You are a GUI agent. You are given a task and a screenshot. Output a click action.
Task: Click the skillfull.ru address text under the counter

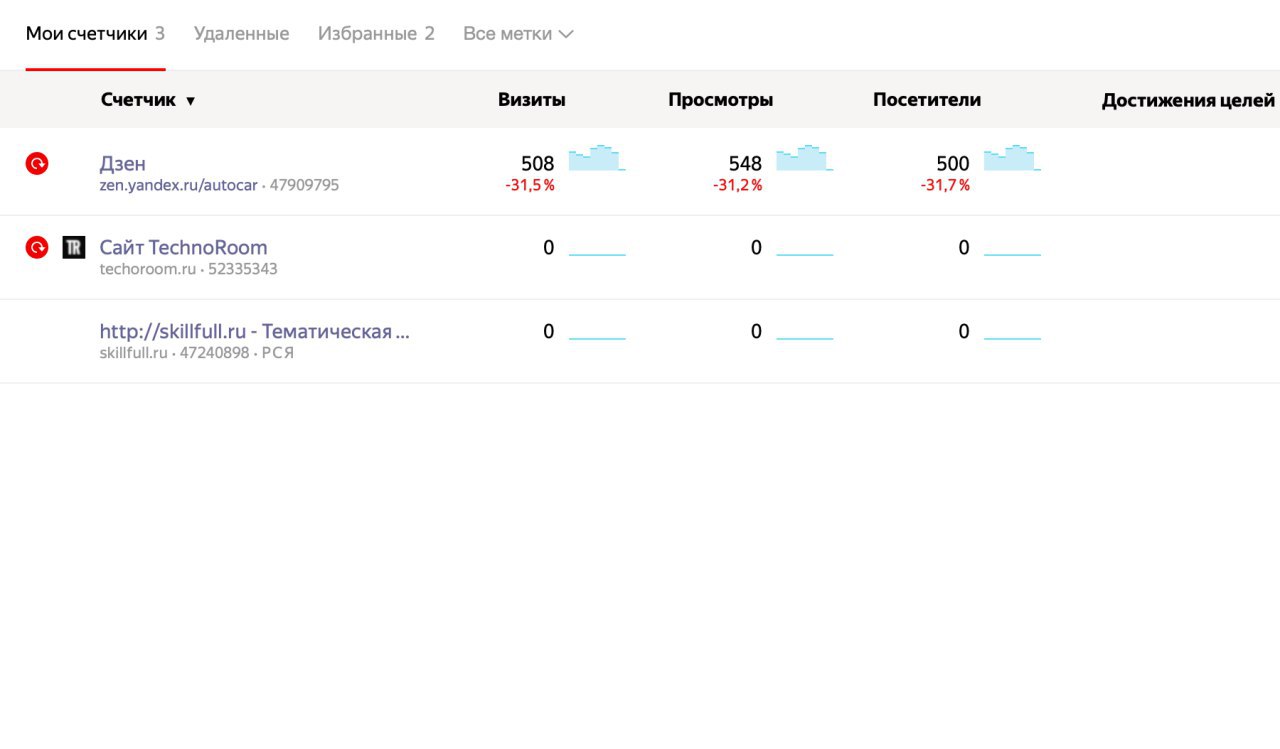(134, 353)
